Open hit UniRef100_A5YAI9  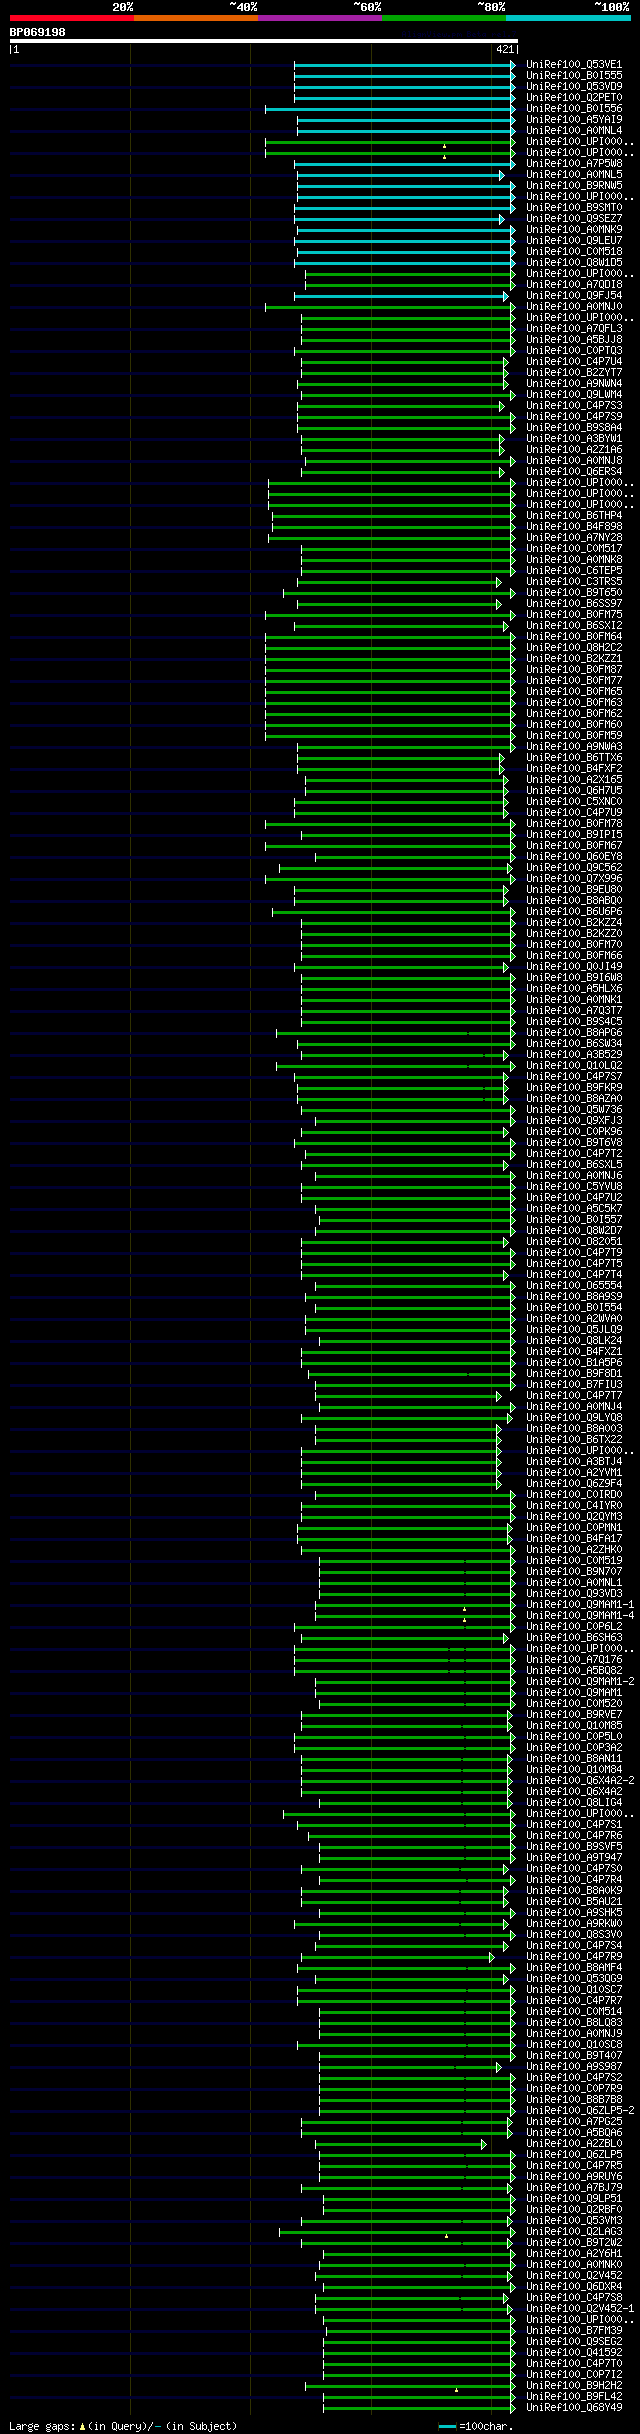coord(574,120)
